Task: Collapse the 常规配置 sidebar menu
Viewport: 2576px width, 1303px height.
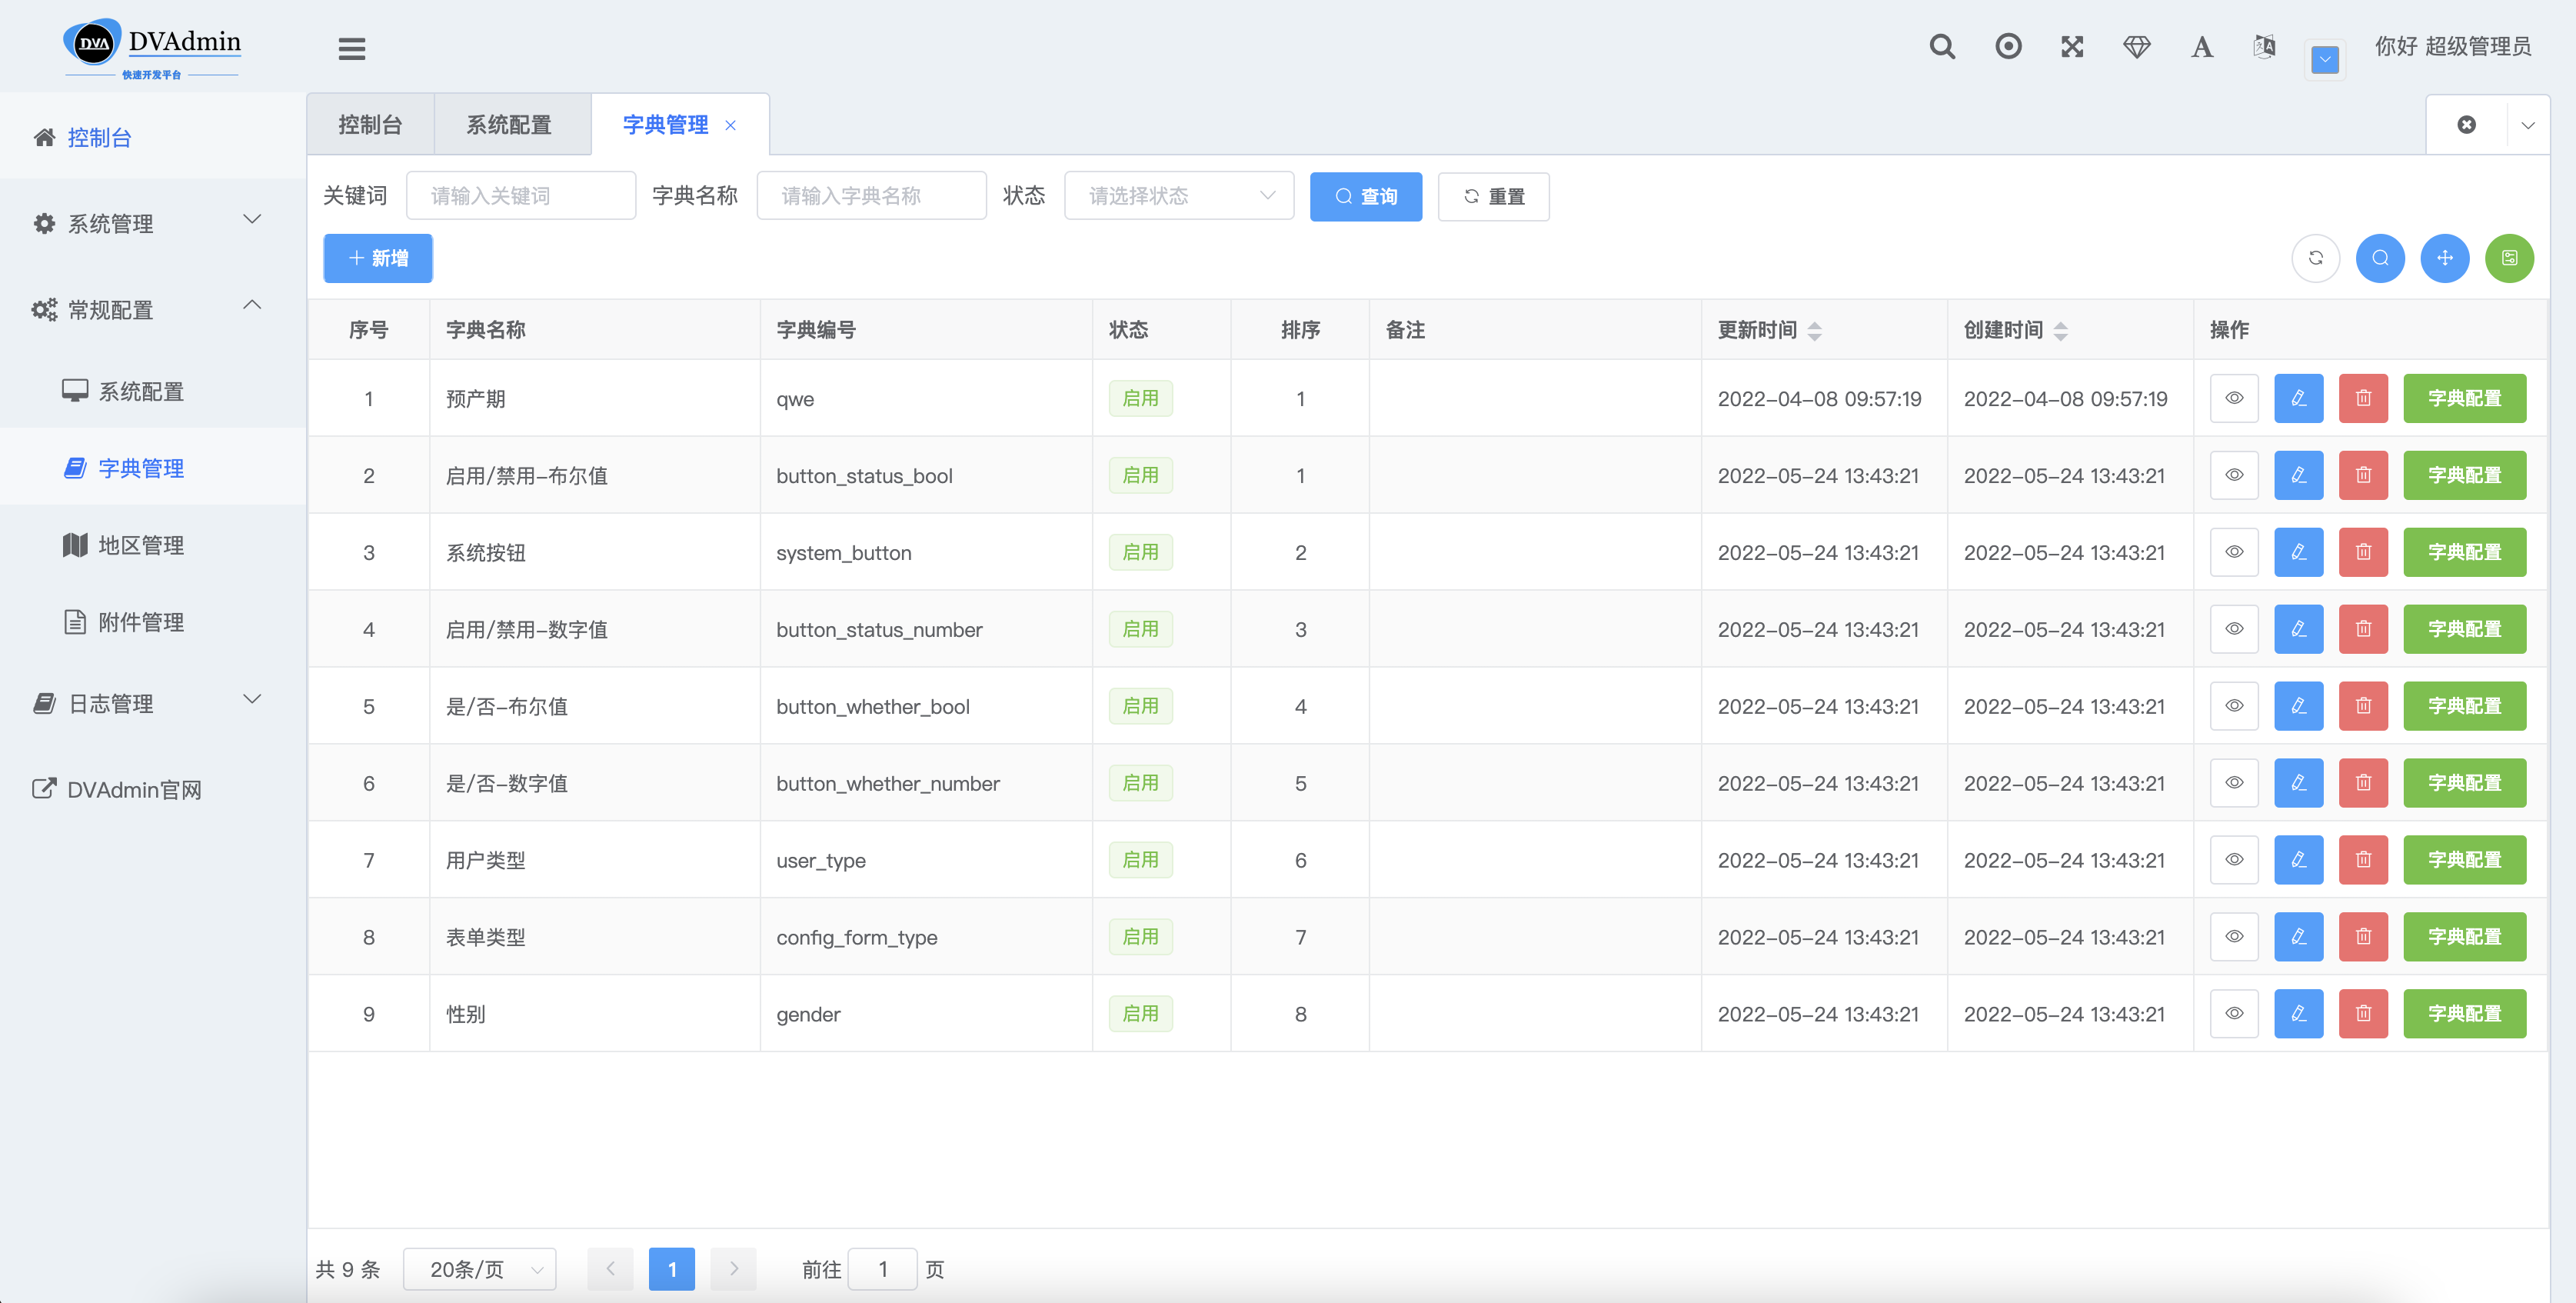Action: pyautogui.click(x=152, y=309)
